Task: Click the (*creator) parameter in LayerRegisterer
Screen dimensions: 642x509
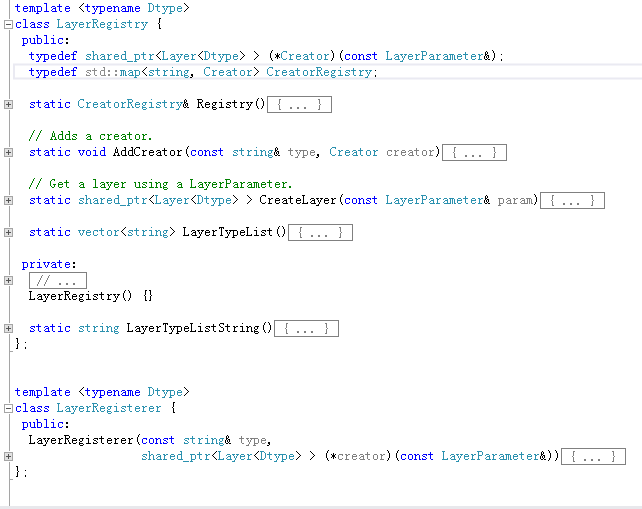Action: [358, 456]
